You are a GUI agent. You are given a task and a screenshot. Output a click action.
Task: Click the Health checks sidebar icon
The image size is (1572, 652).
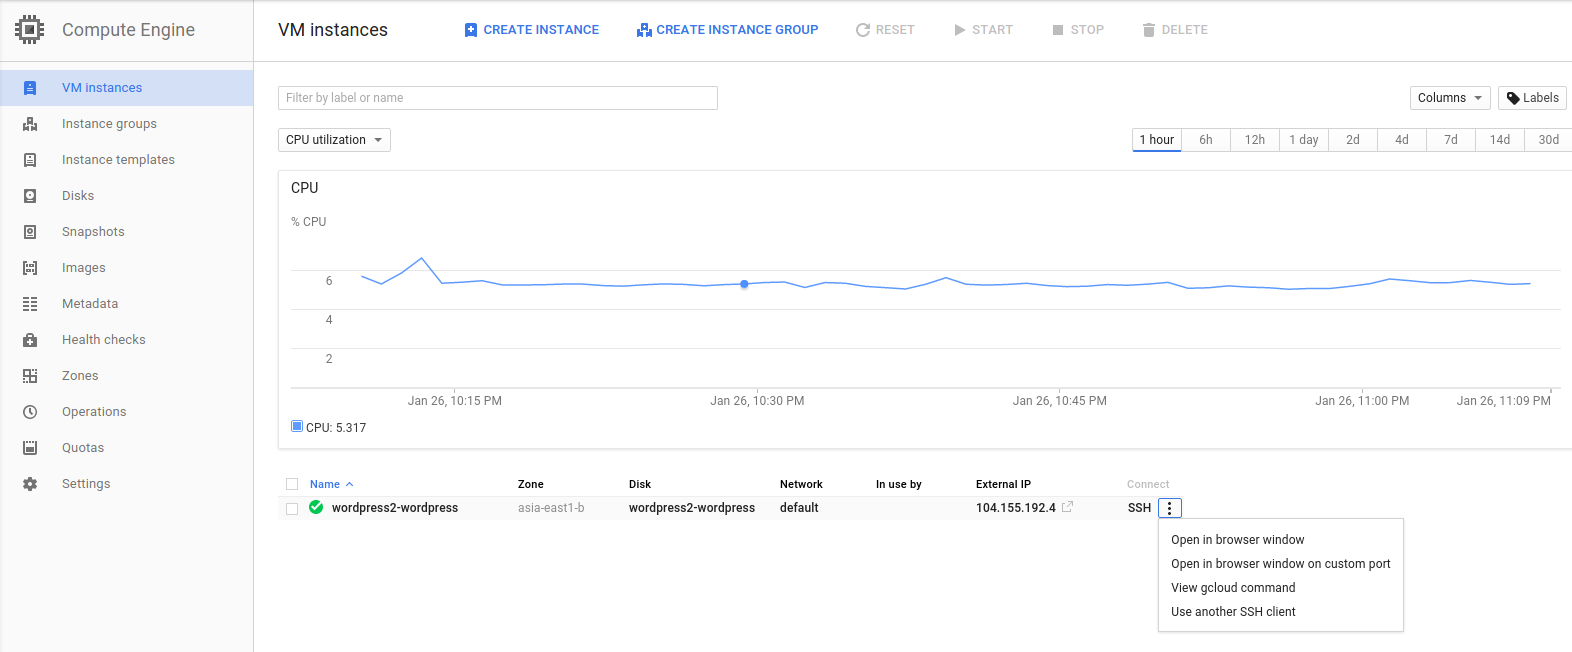(30, 340)
